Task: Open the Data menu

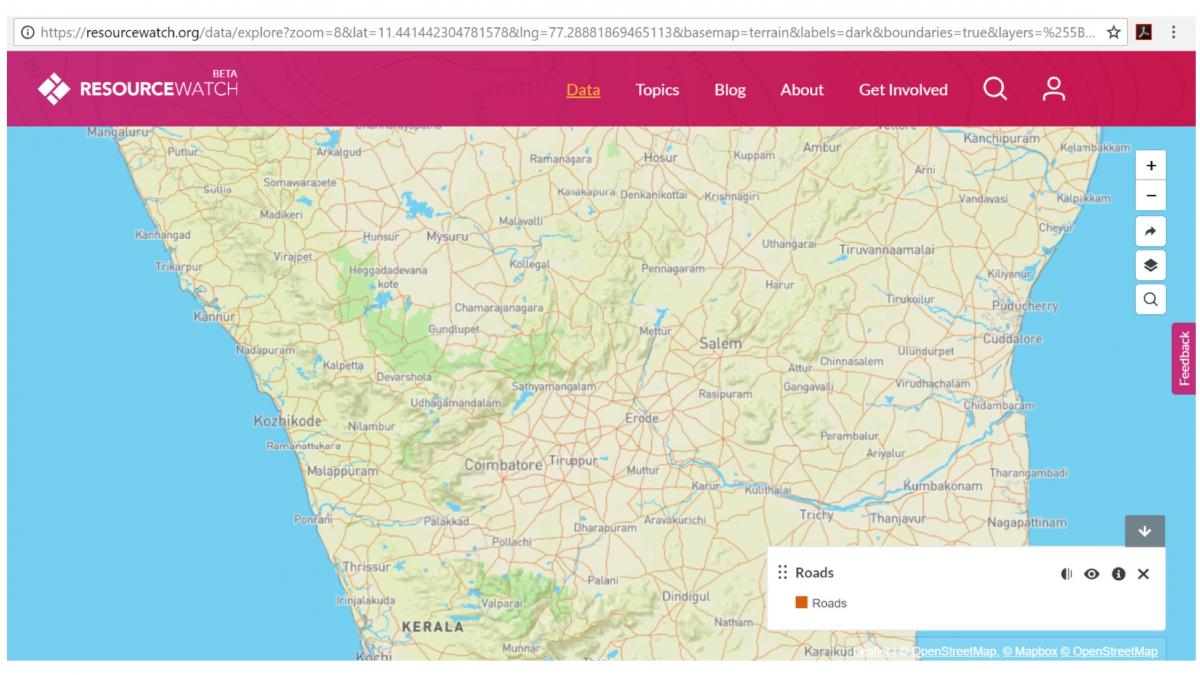Action: [583, 90]
